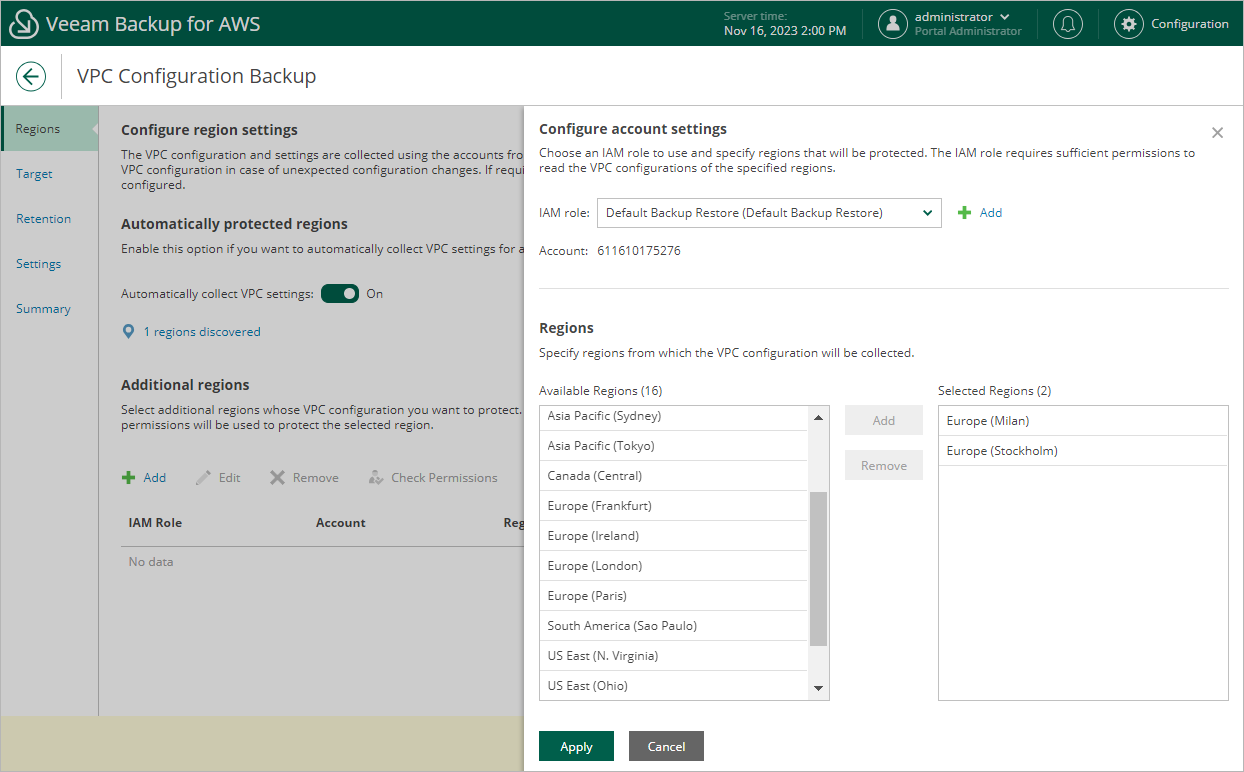This screenshot has height=772, width=1244.
Task: Click the Remove button between region lists
Action: 884,465
